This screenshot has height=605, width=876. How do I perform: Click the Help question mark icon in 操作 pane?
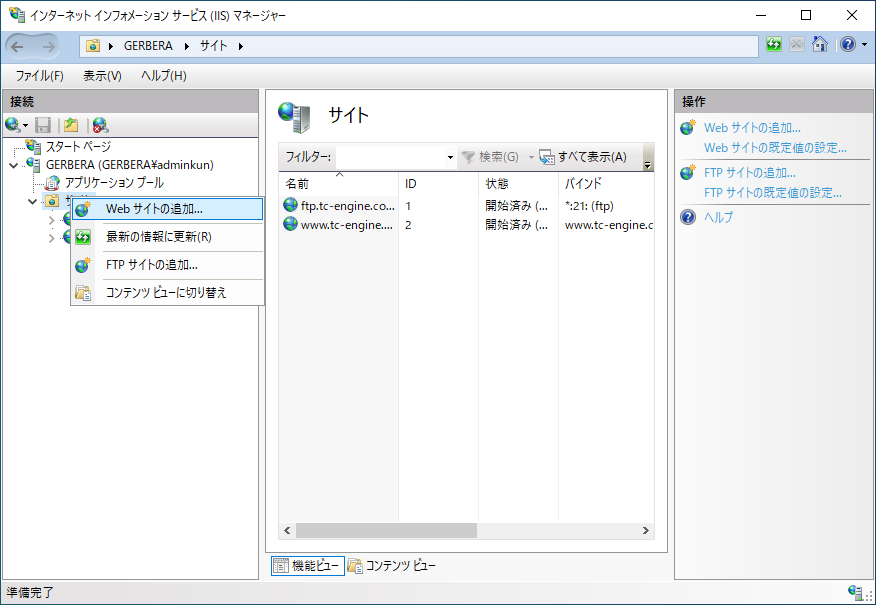688,217
